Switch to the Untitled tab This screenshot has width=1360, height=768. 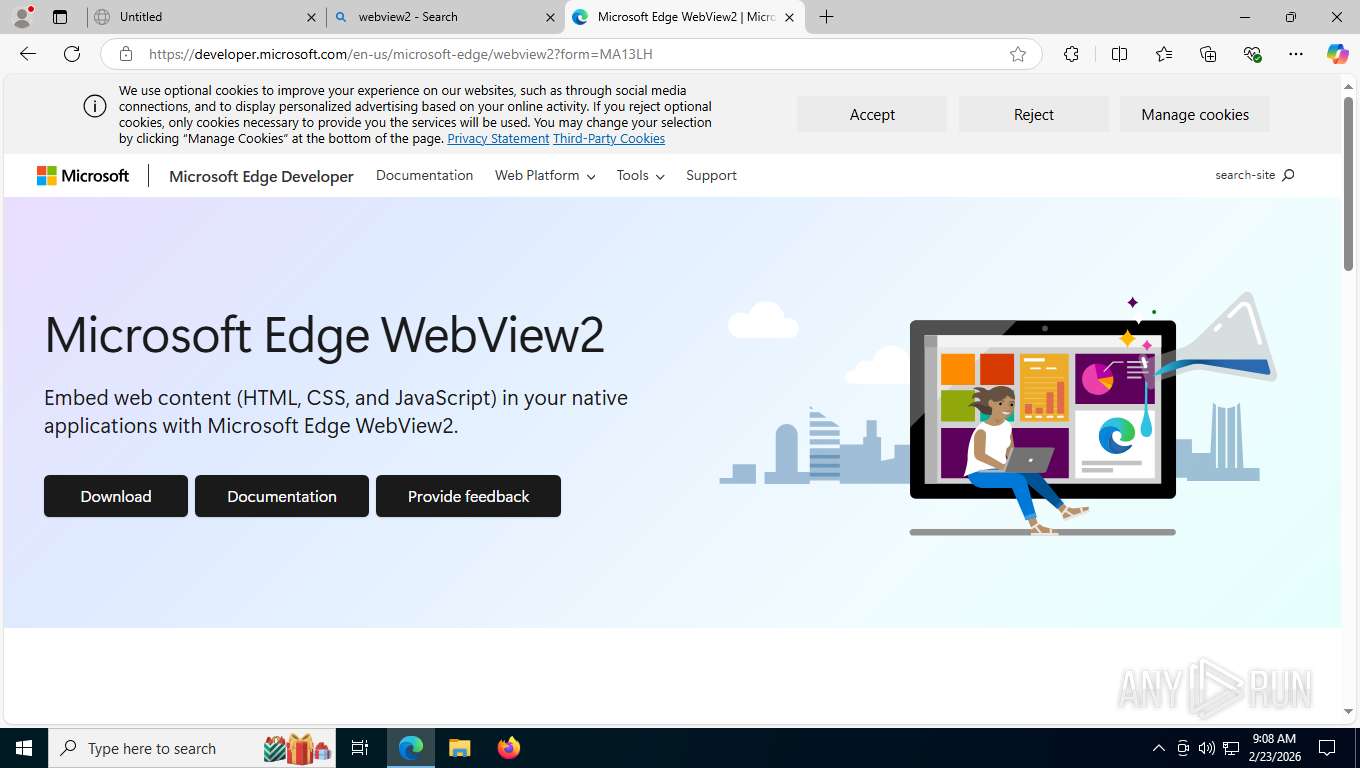pyautogui.click(x=204, y=17)
